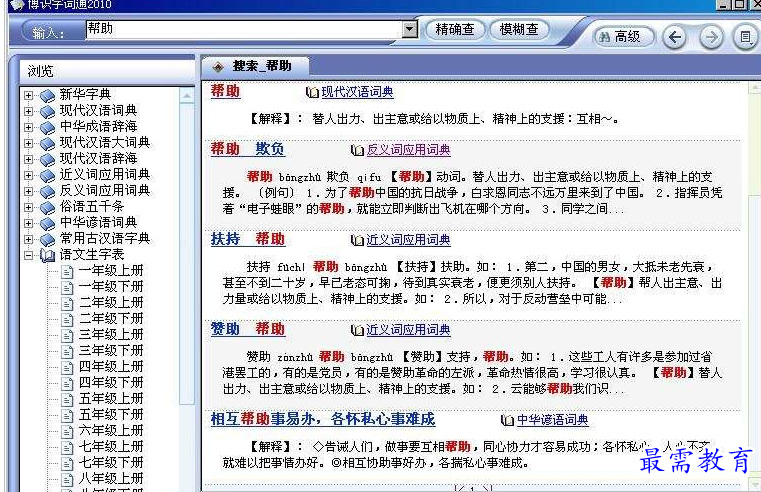Viewport: 761px width, 492px height.
Task: Expand the 近义词应用词典 tree node
Action: coord(29,175)
